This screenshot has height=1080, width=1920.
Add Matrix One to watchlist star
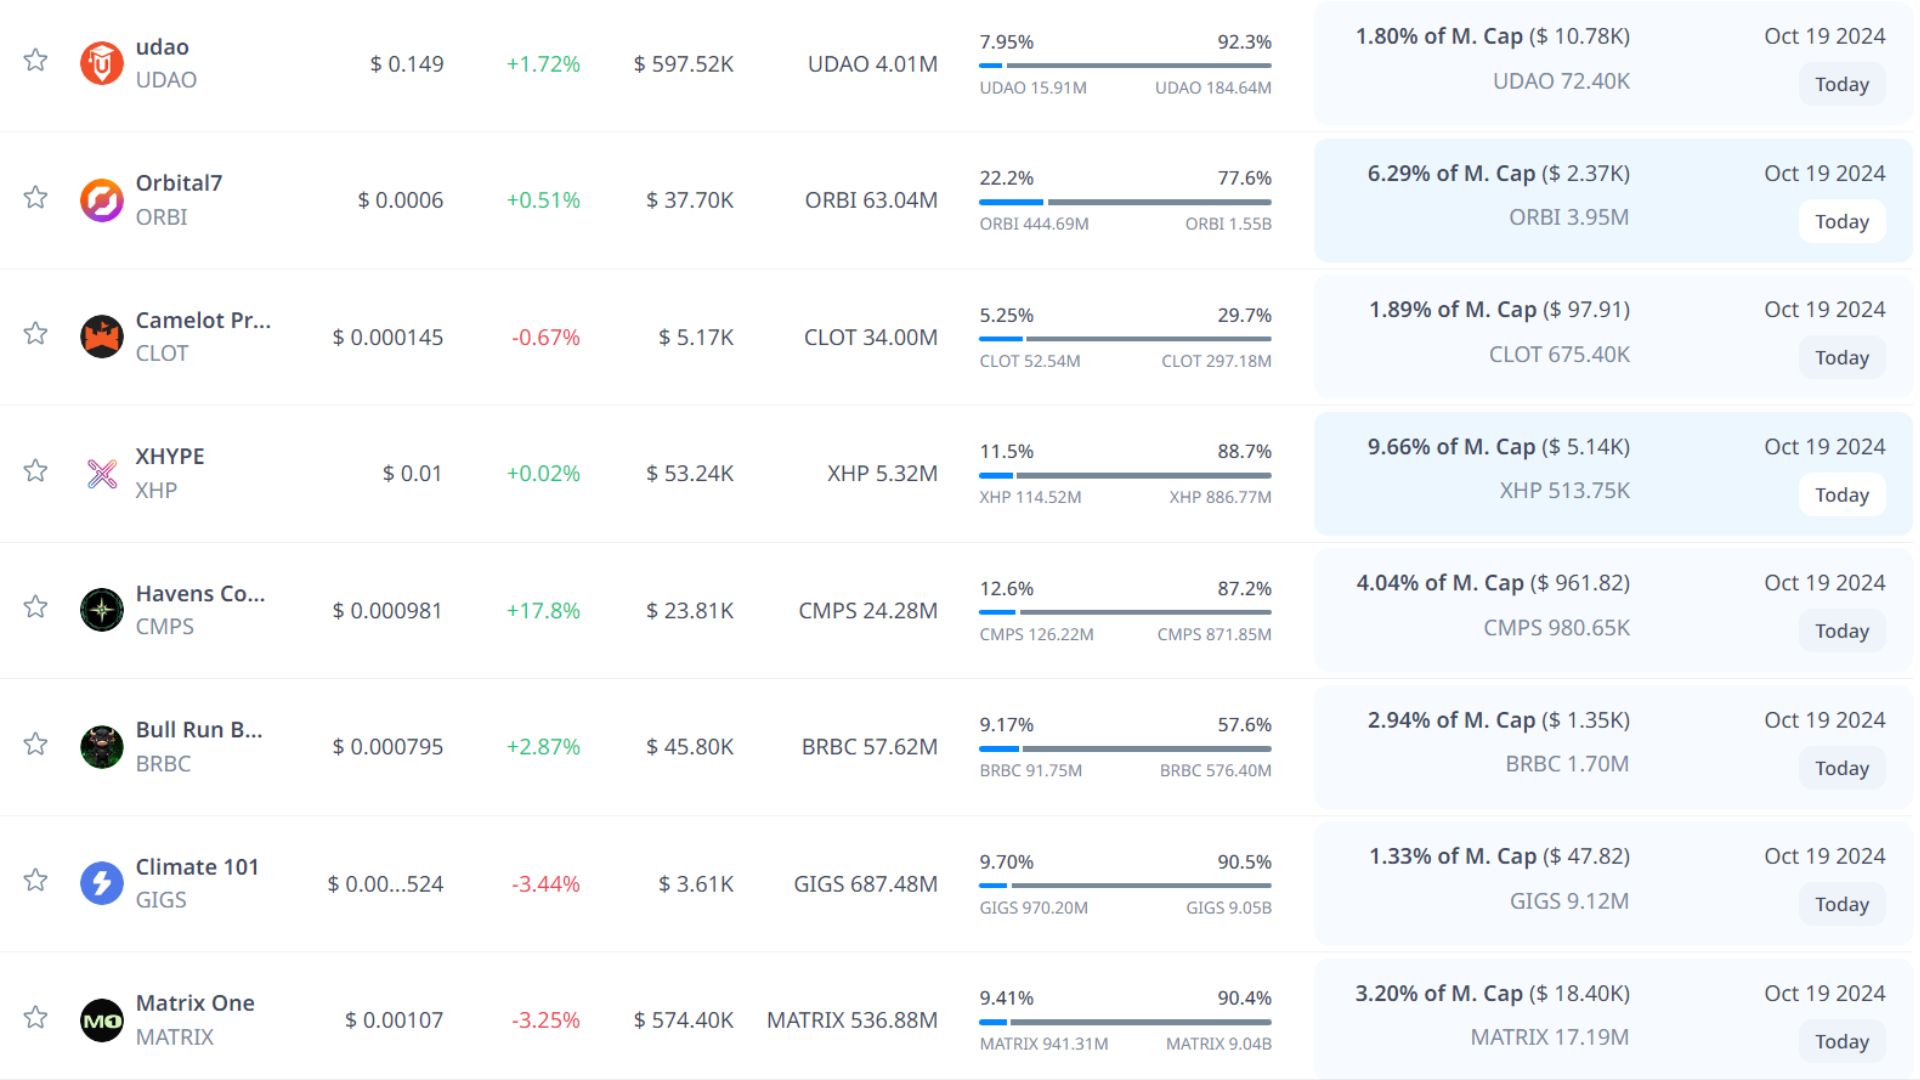click(x=36, y=1017)
